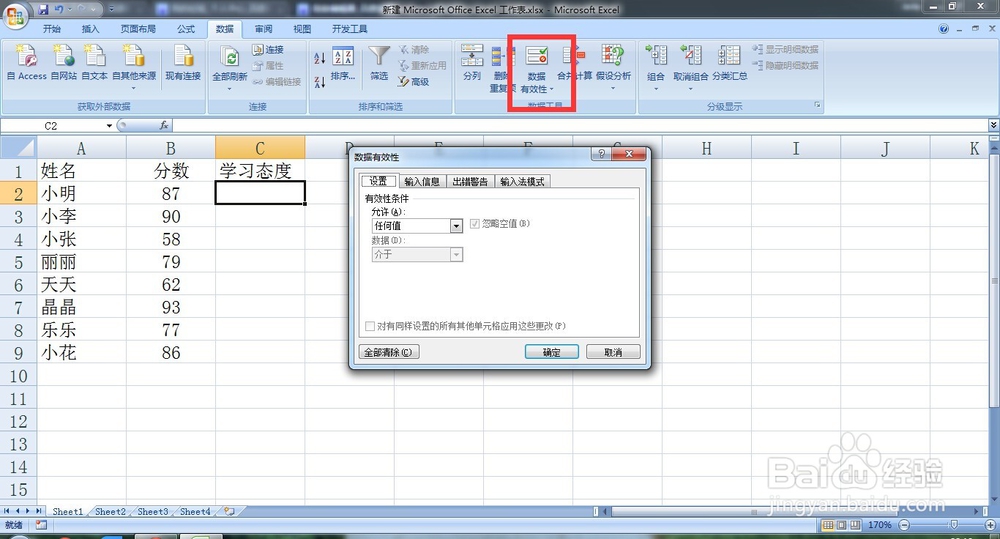This screenshot has width=1000, height=539.
Task: Sort ascending A to Z
Action: 320,58
